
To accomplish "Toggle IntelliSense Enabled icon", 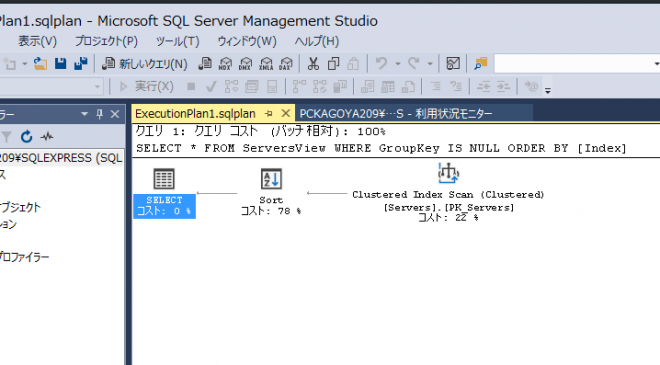I will point(272,87).
